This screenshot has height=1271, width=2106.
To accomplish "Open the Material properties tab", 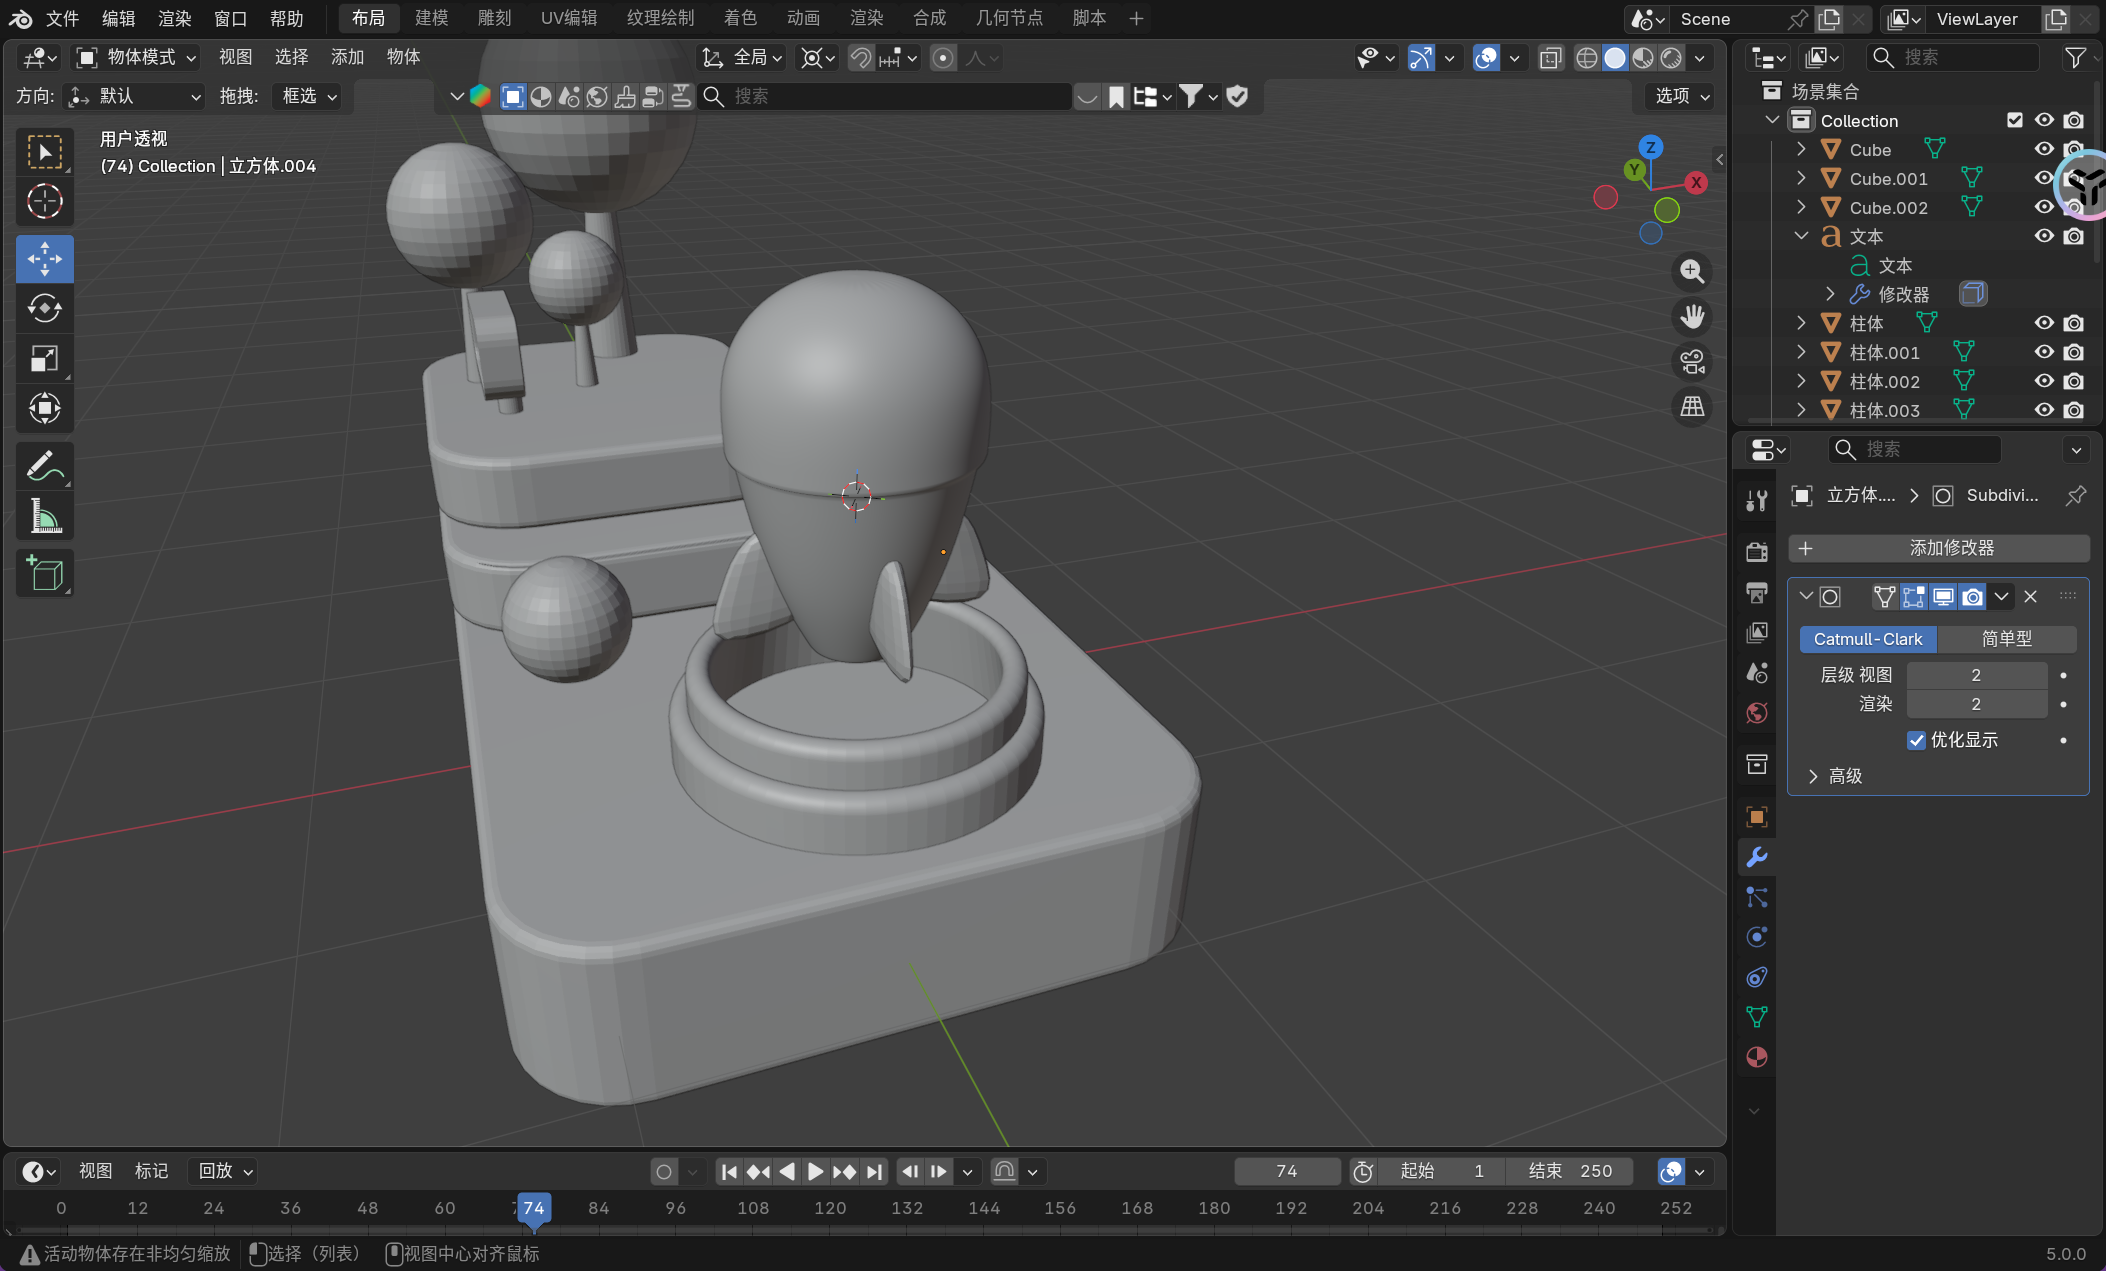I will pyautogui.click(x=1756, y=1057).
